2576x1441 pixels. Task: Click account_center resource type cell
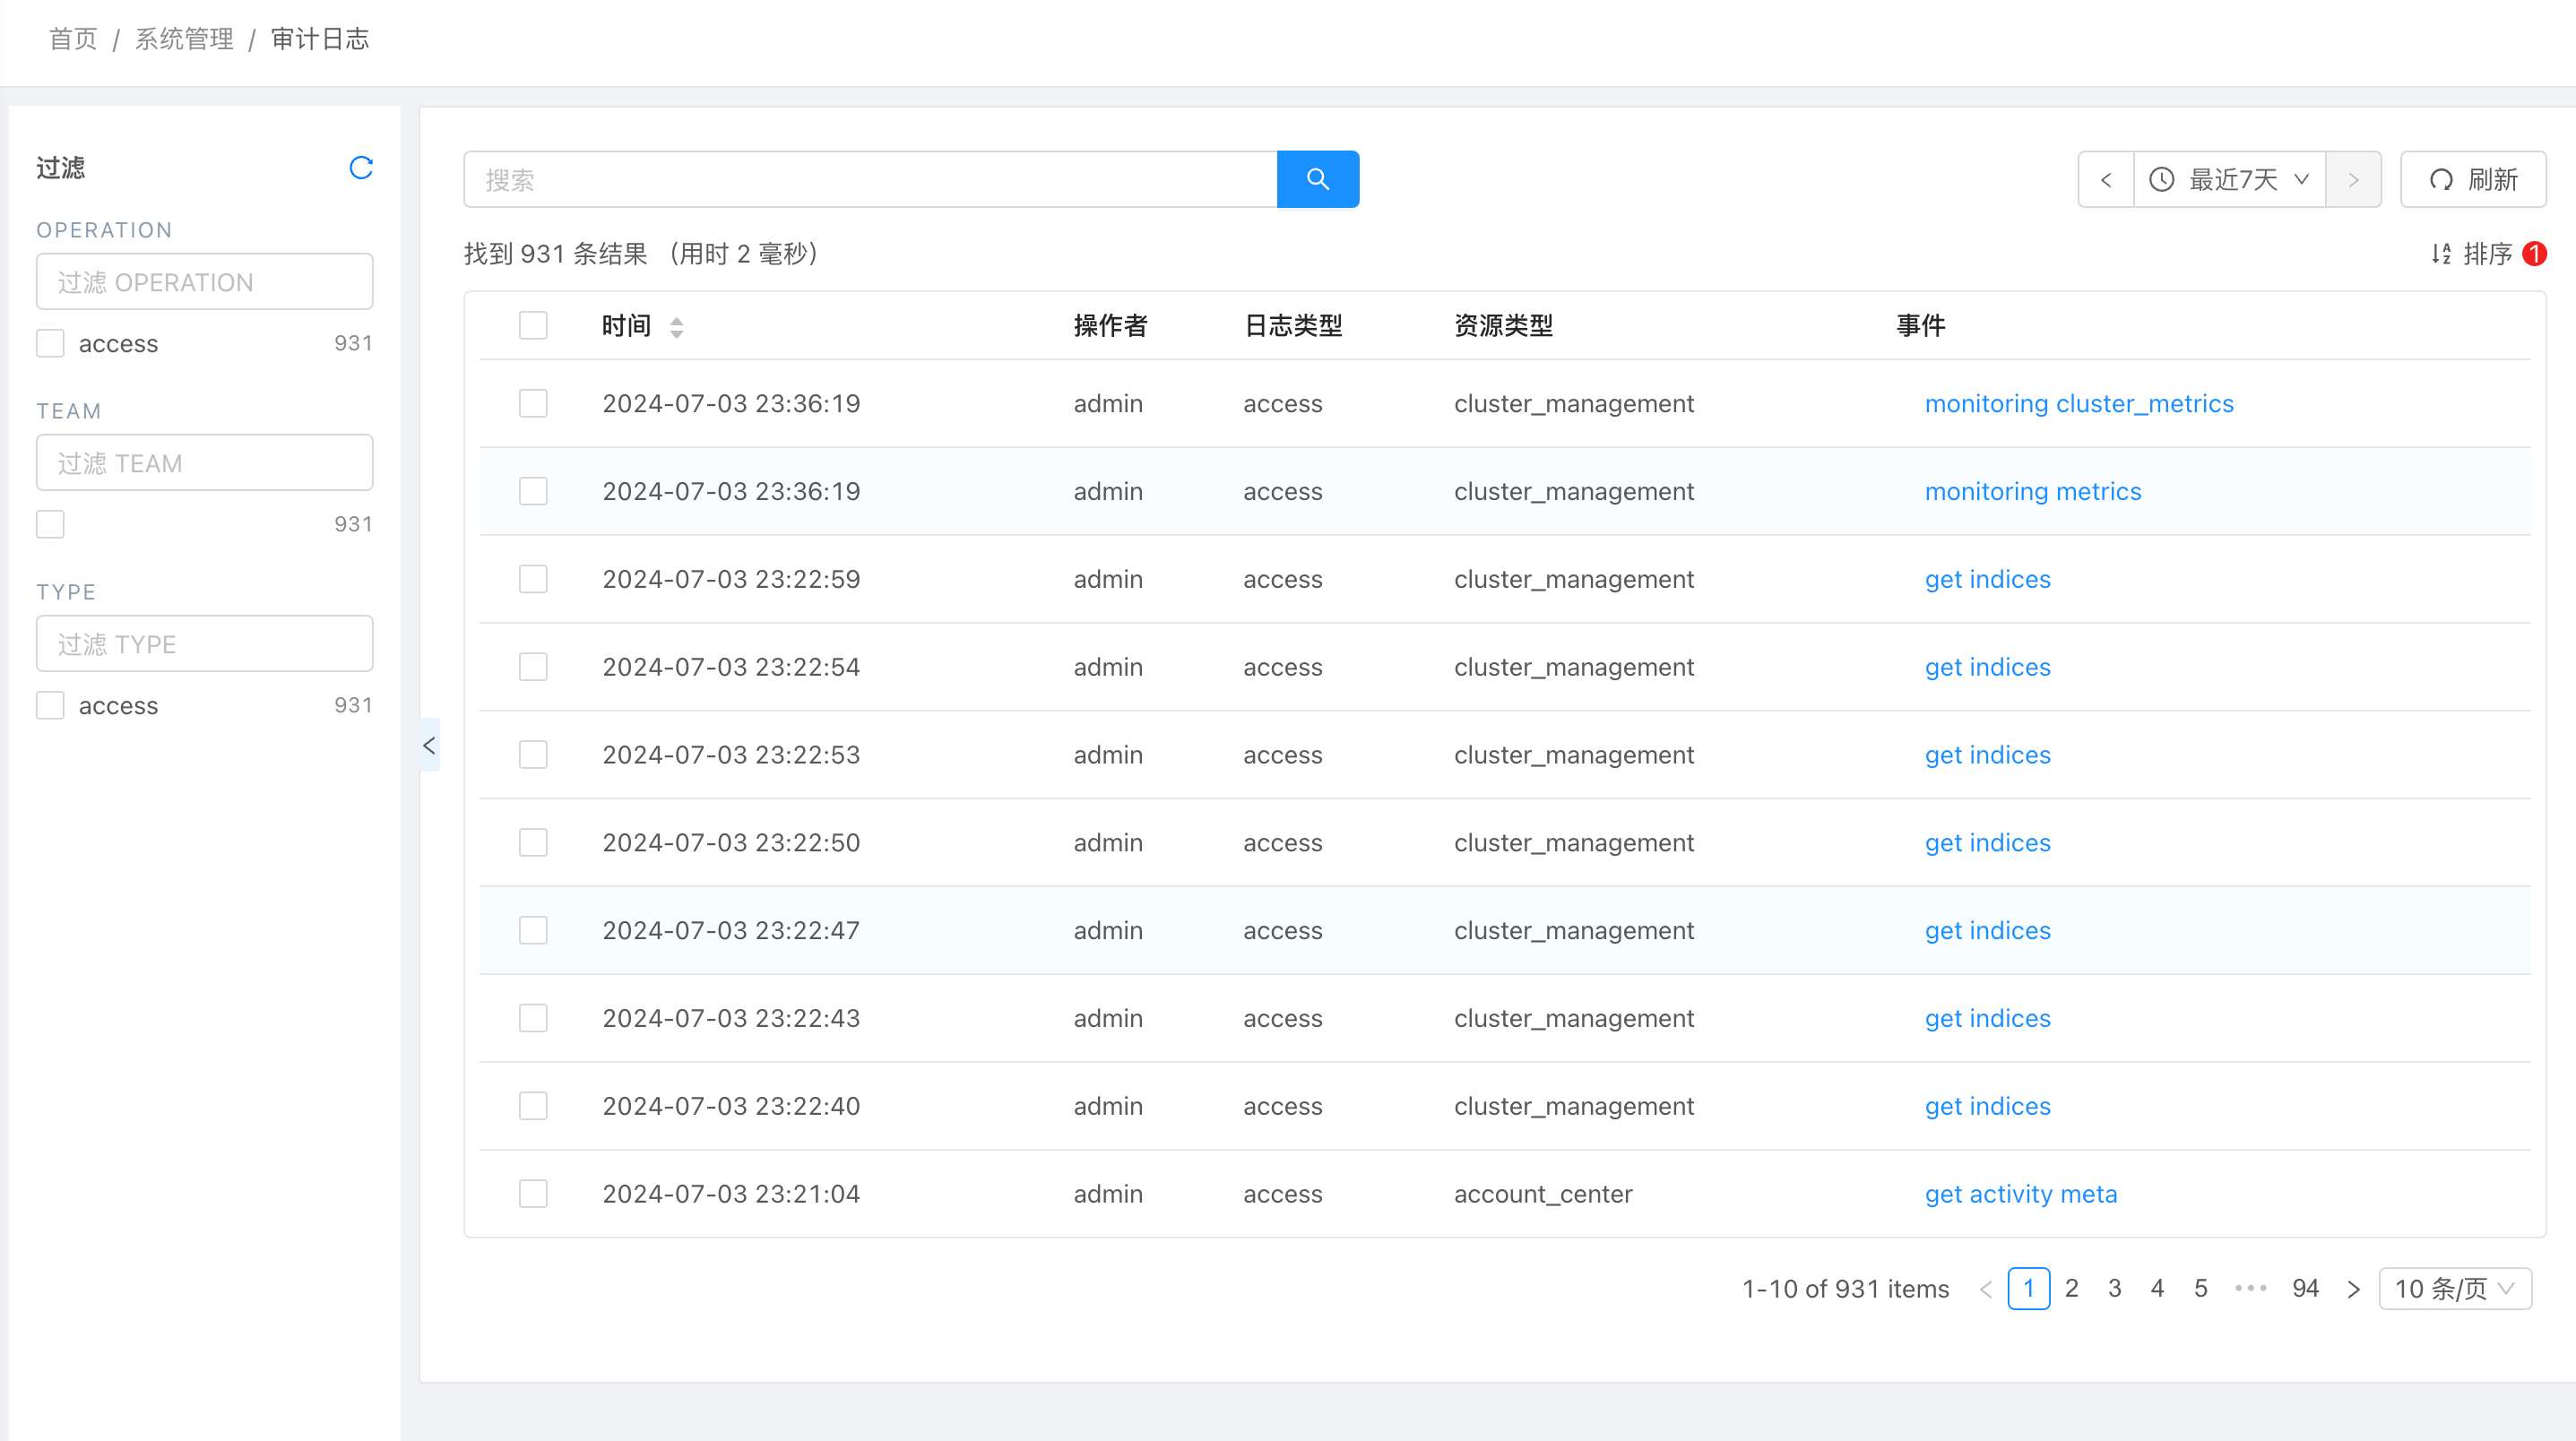[1543, 1194]
